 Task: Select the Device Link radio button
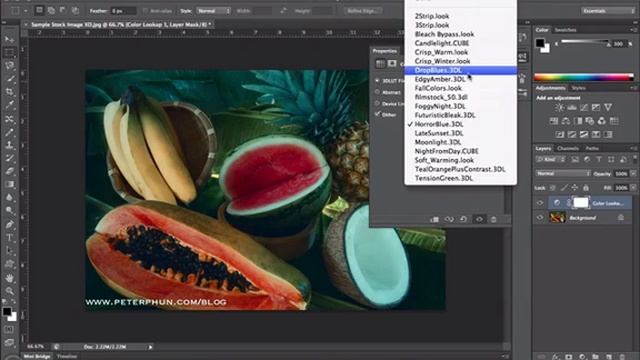377,104
